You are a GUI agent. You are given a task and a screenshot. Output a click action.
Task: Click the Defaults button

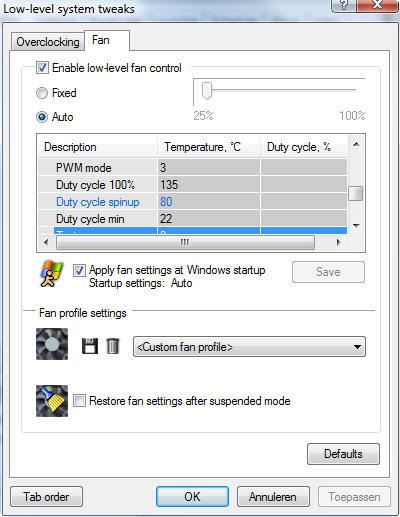[x=343, y=454]
